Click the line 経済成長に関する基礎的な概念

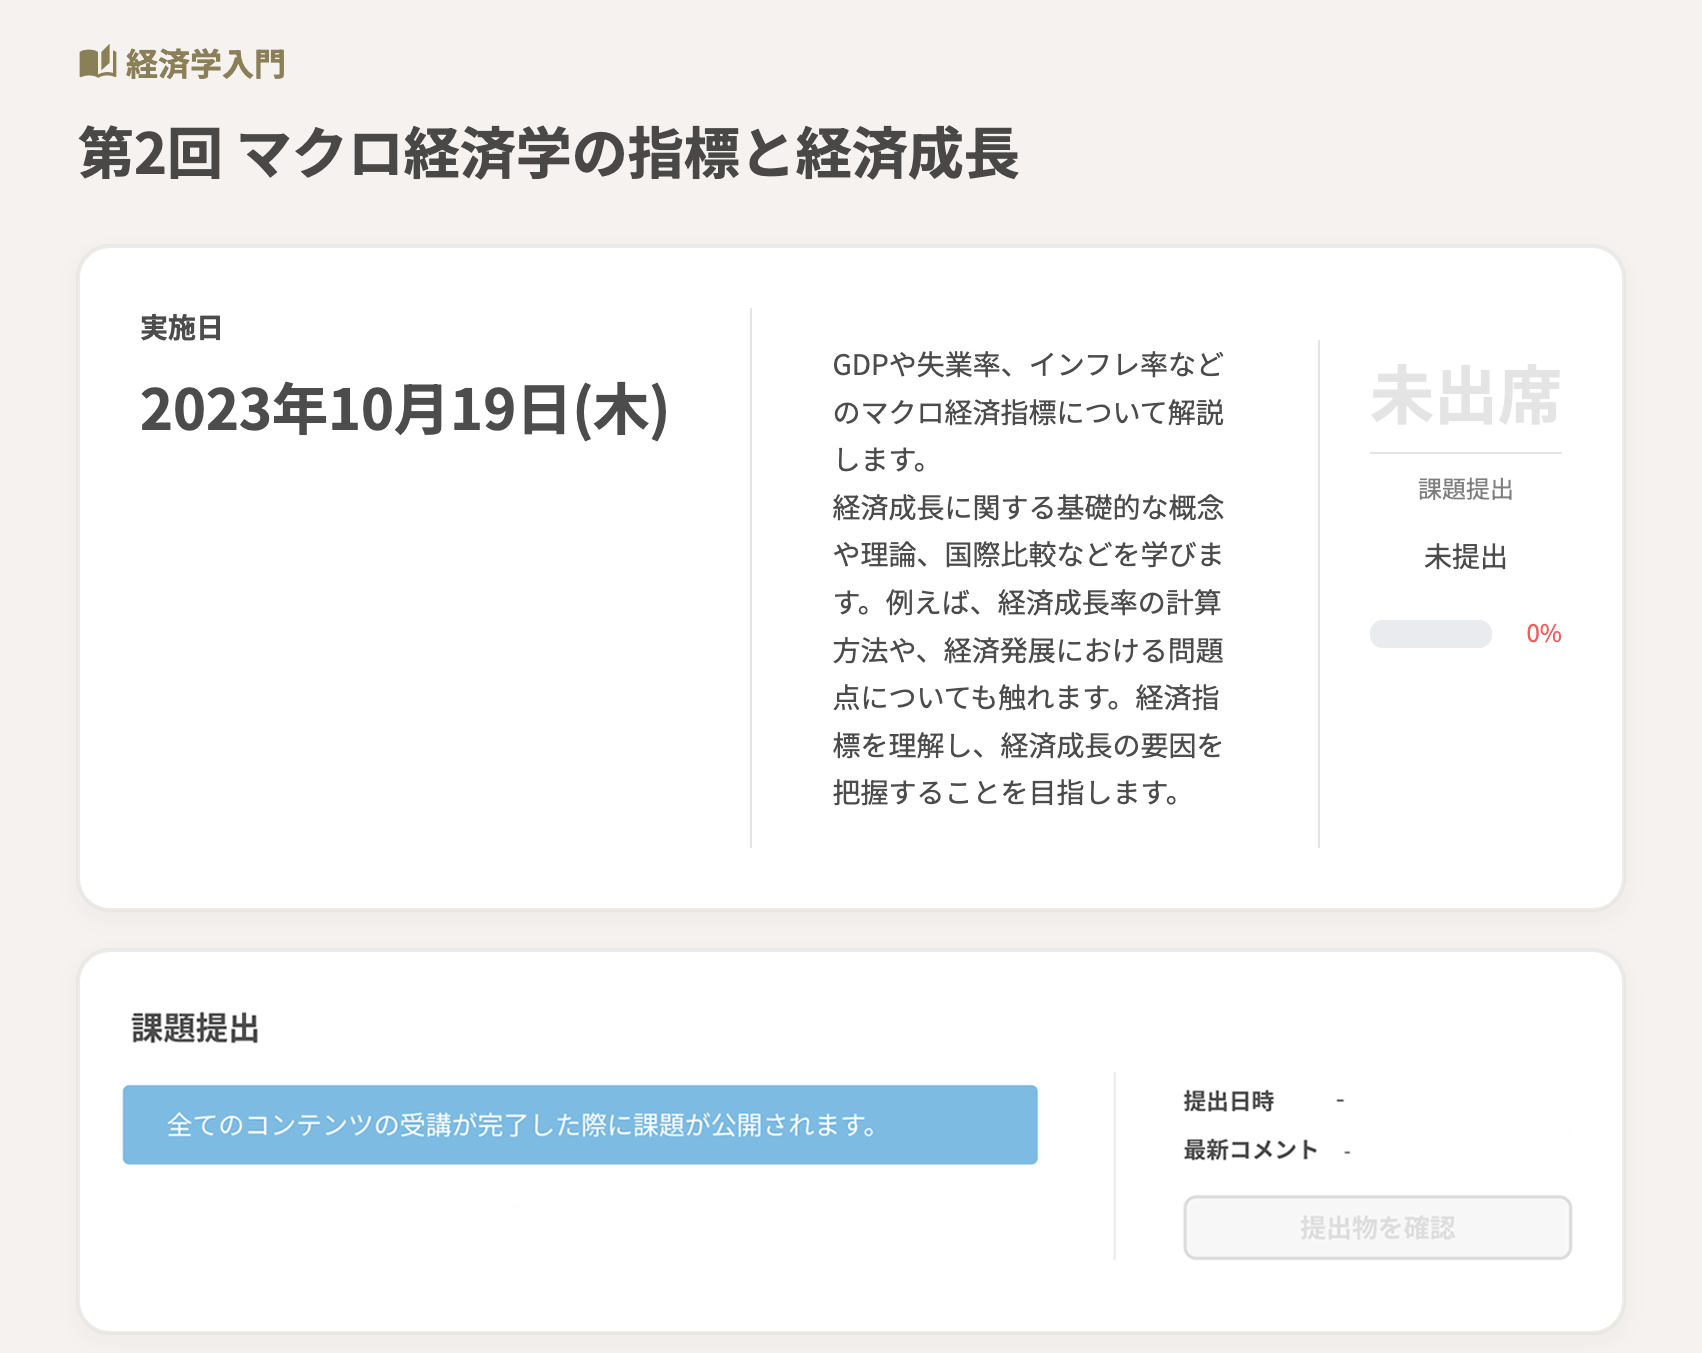coord(1027,508)
